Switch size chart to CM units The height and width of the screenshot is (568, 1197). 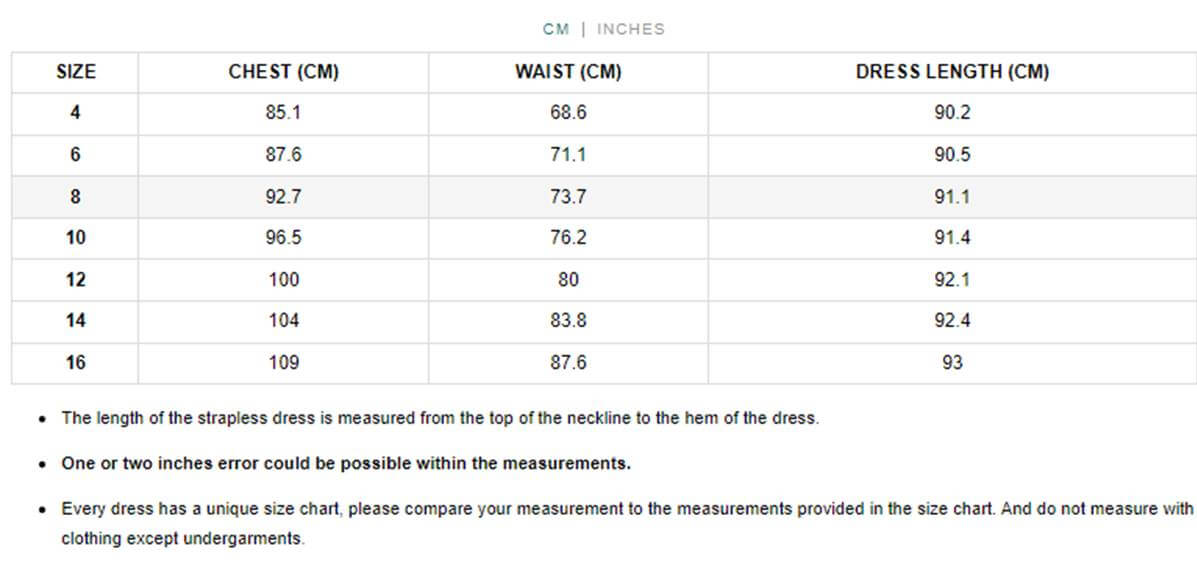coord(556,29)
